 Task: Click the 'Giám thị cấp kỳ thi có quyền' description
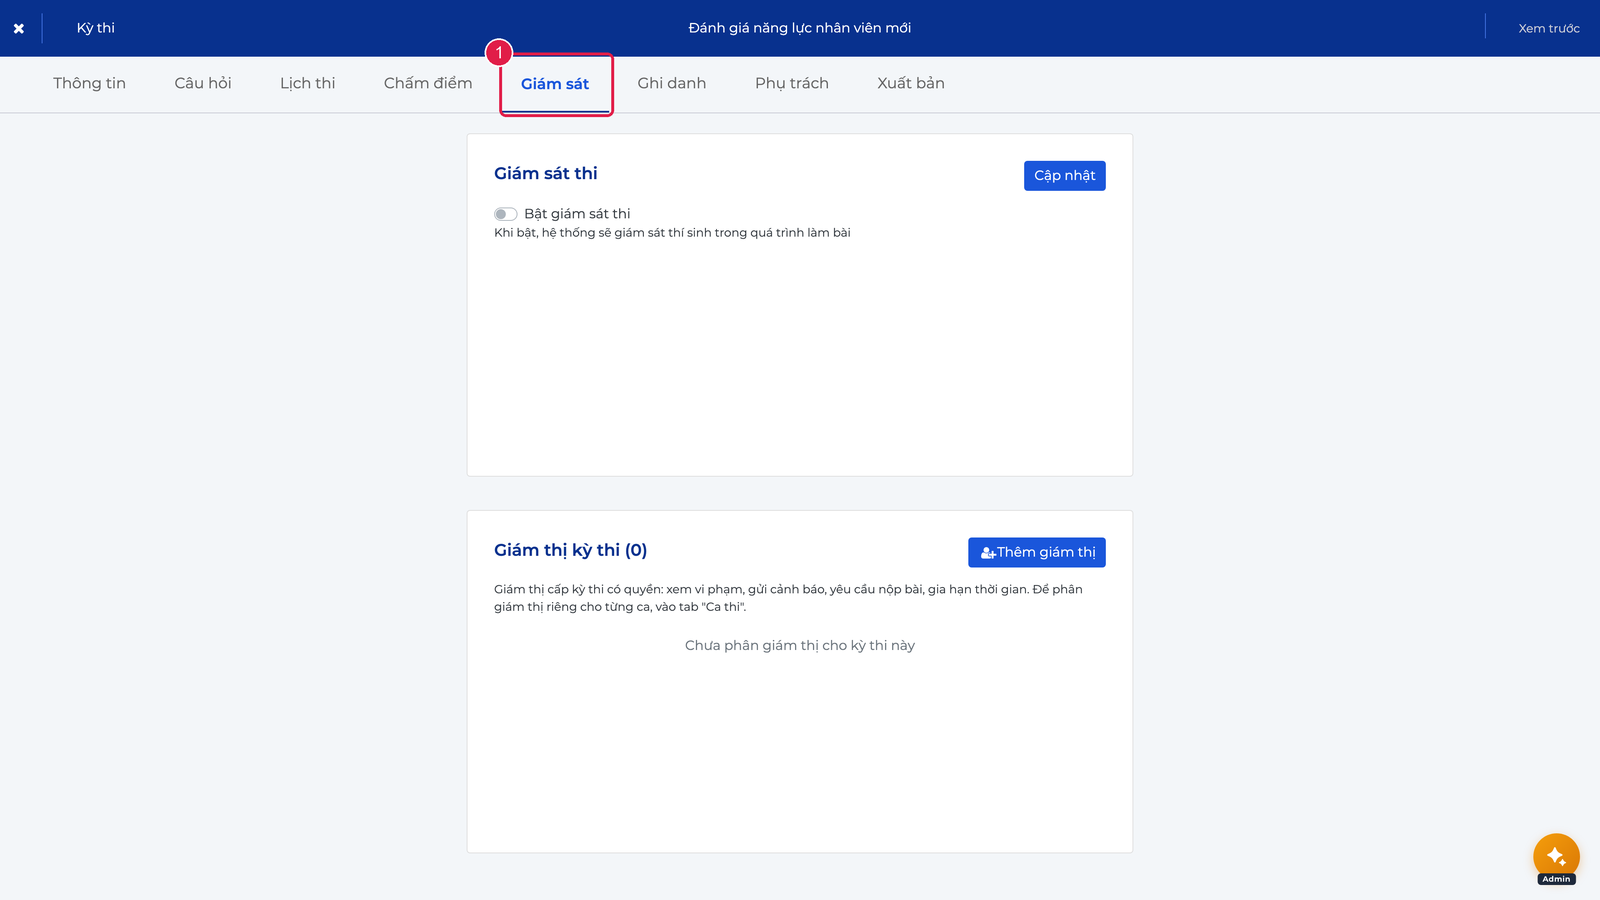tap(788, 598)
